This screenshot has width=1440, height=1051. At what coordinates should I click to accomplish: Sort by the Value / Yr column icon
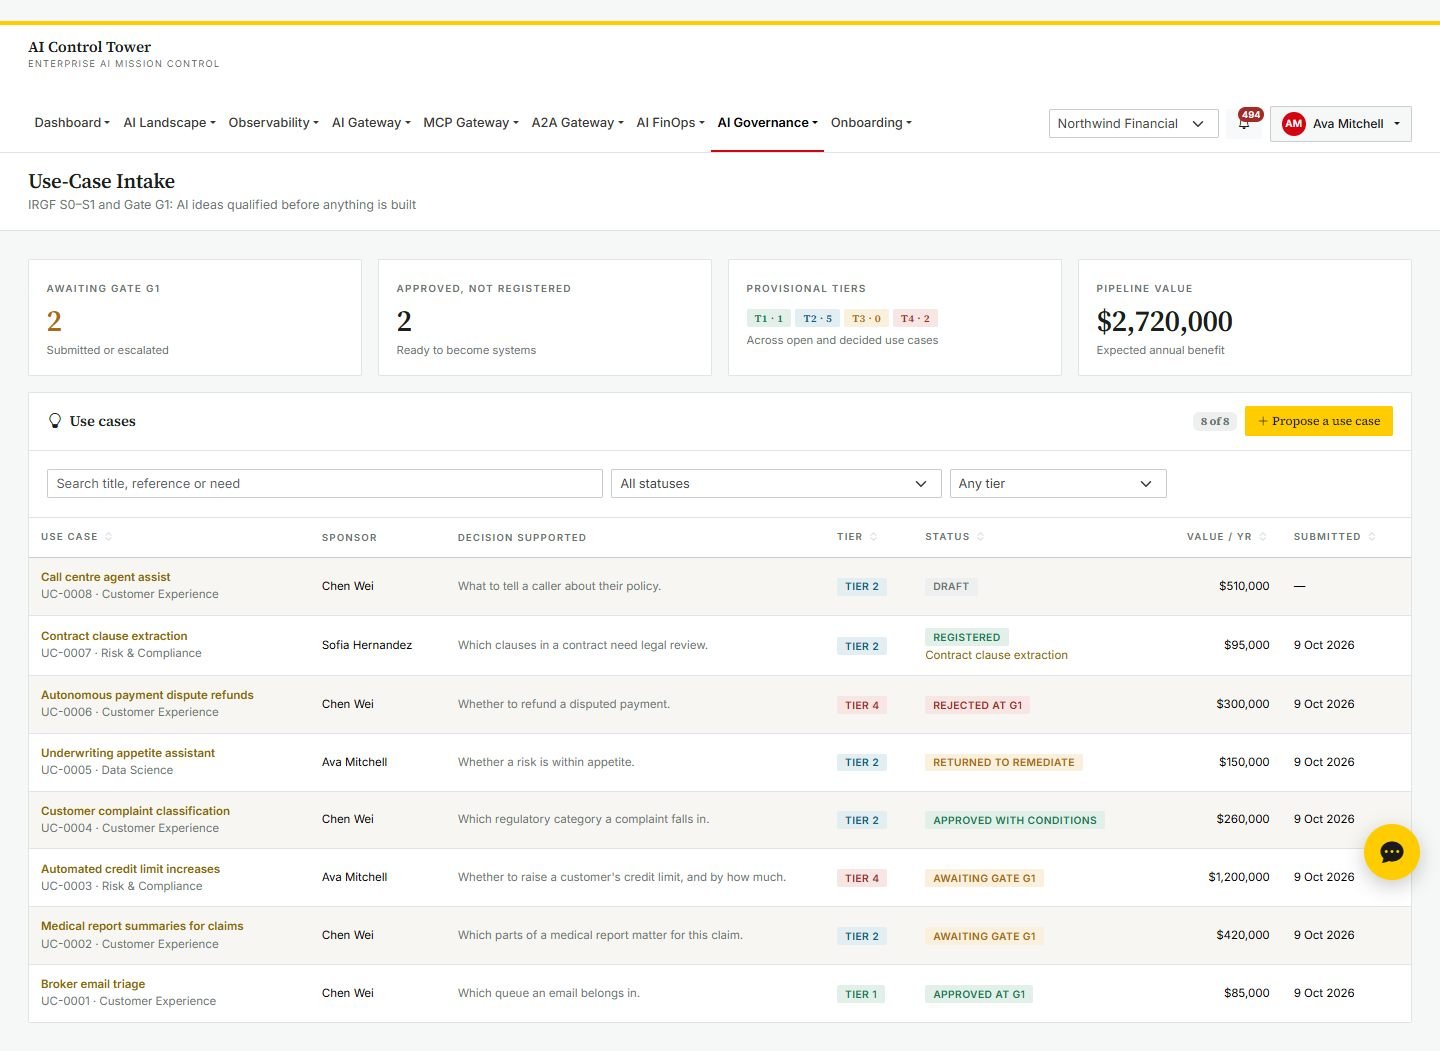[x=1263, y=537]
